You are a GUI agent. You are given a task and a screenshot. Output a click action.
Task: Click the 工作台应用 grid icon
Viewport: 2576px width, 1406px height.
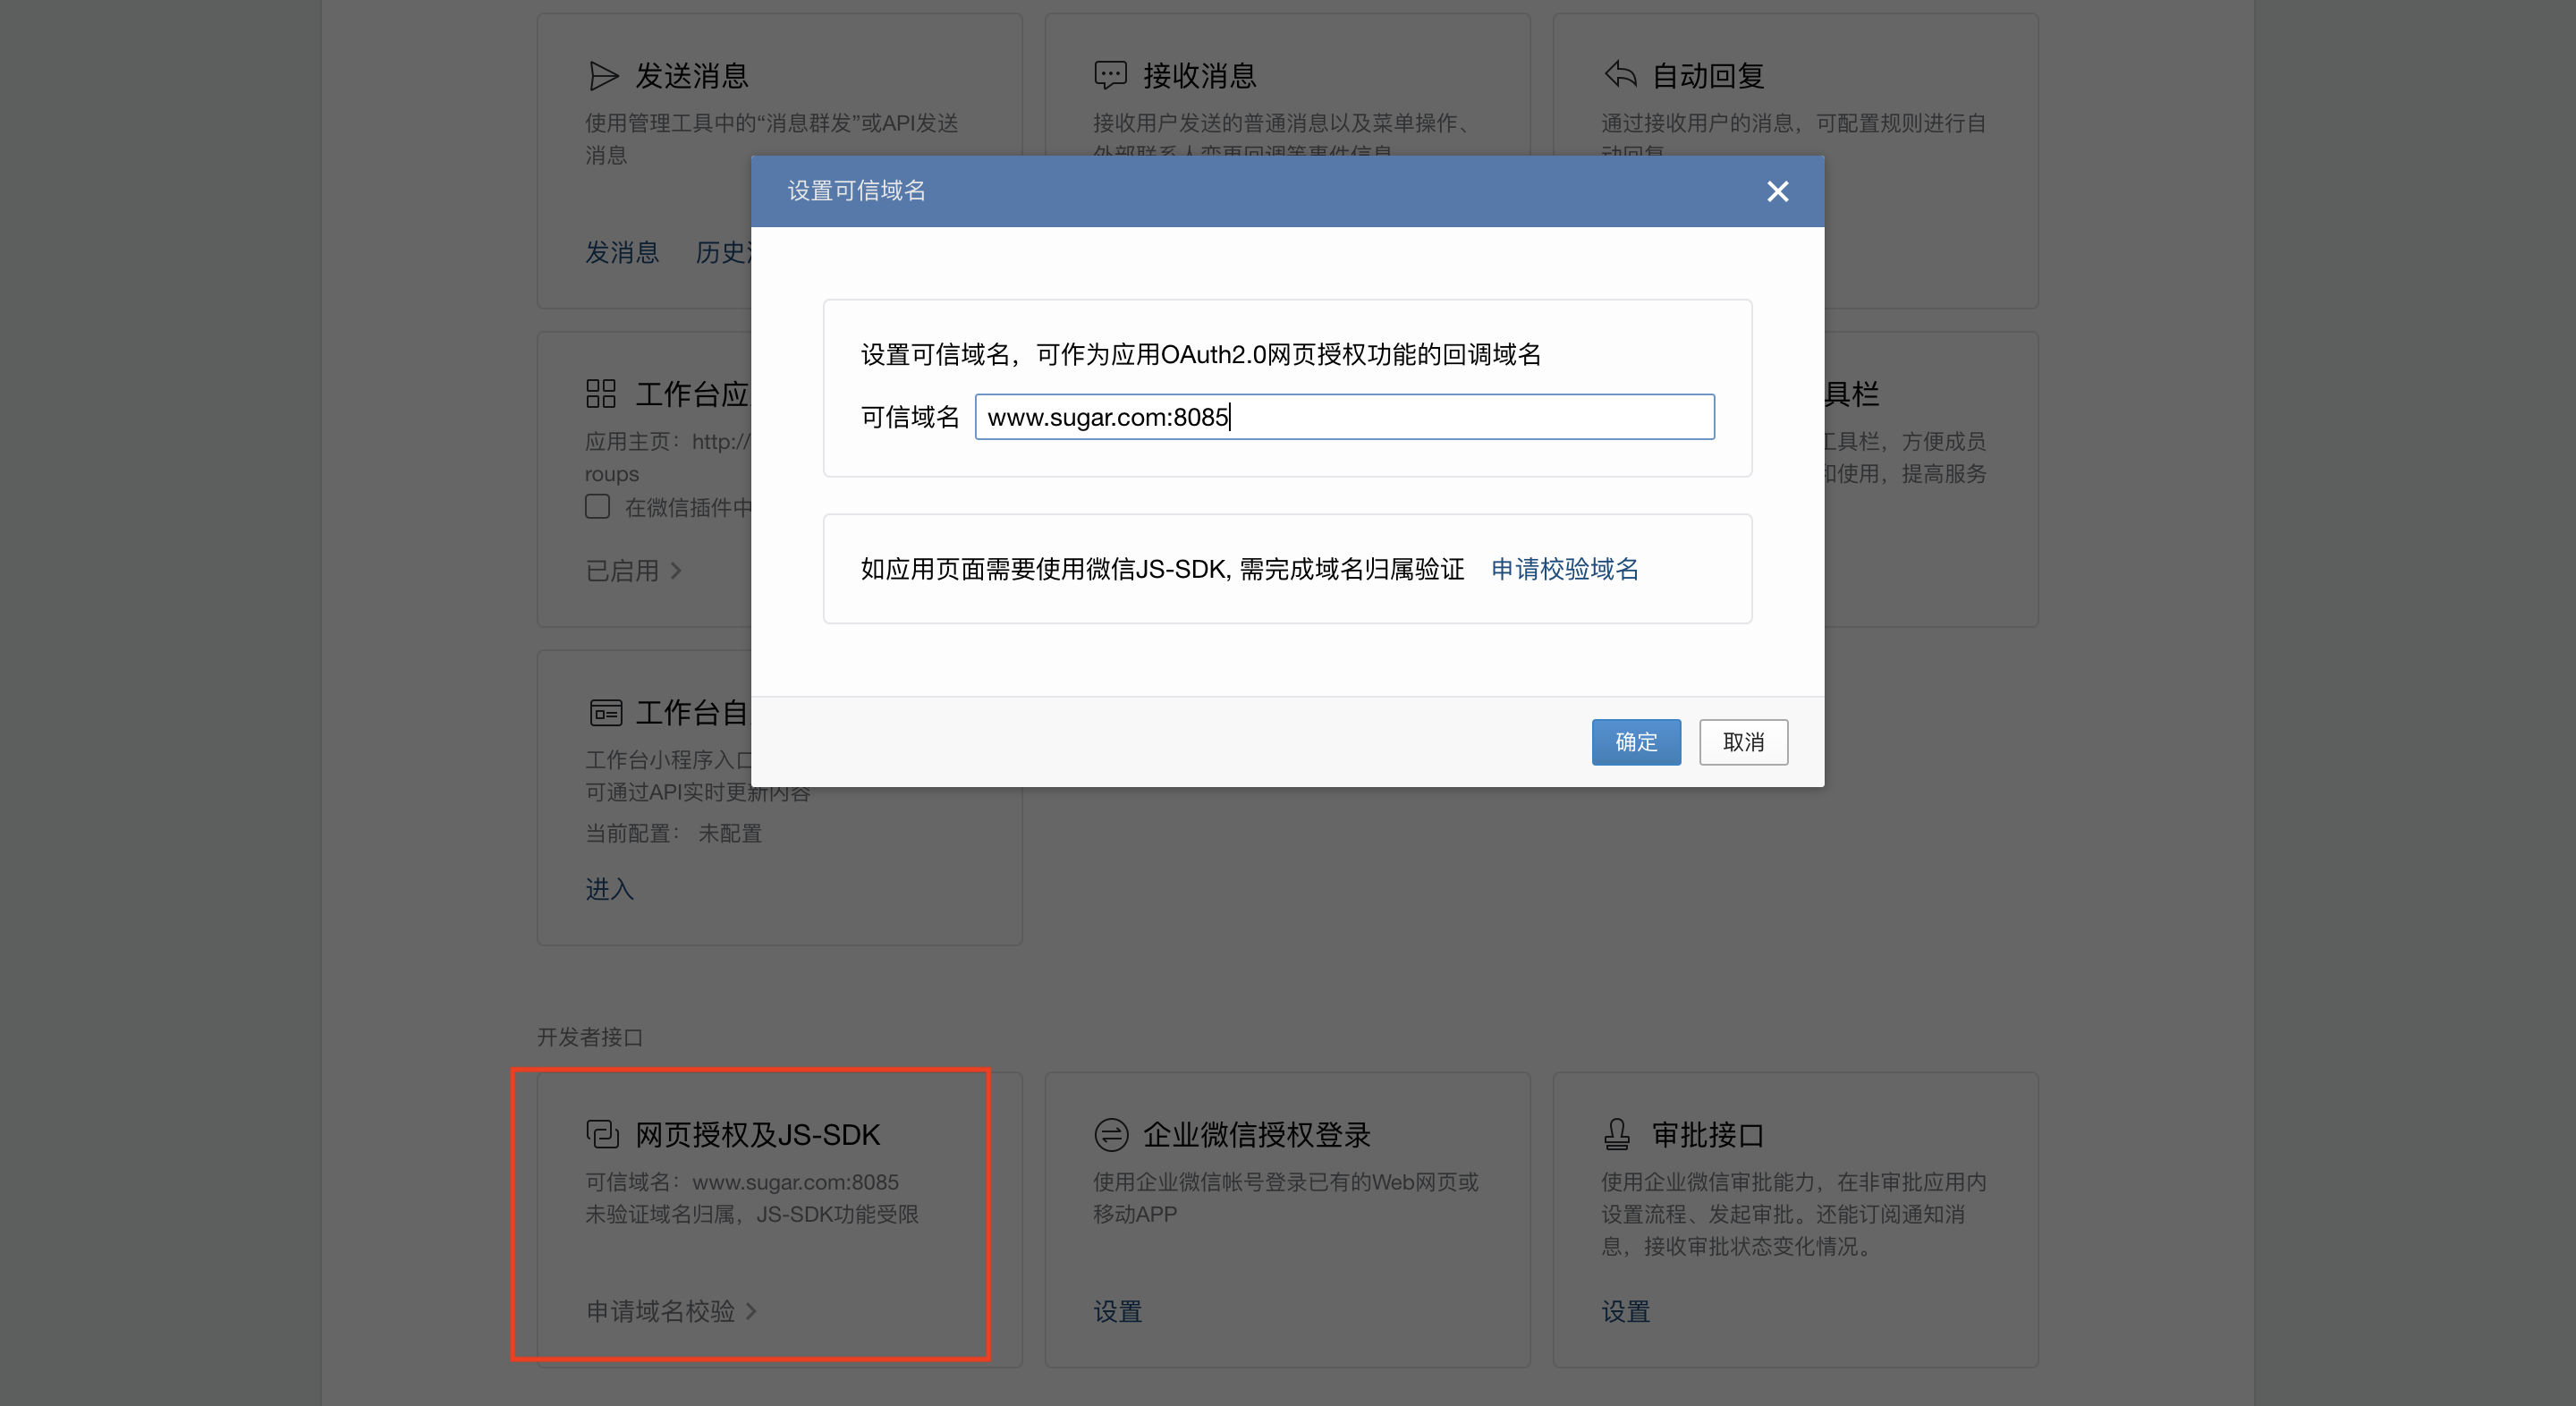tap(601, 394)
